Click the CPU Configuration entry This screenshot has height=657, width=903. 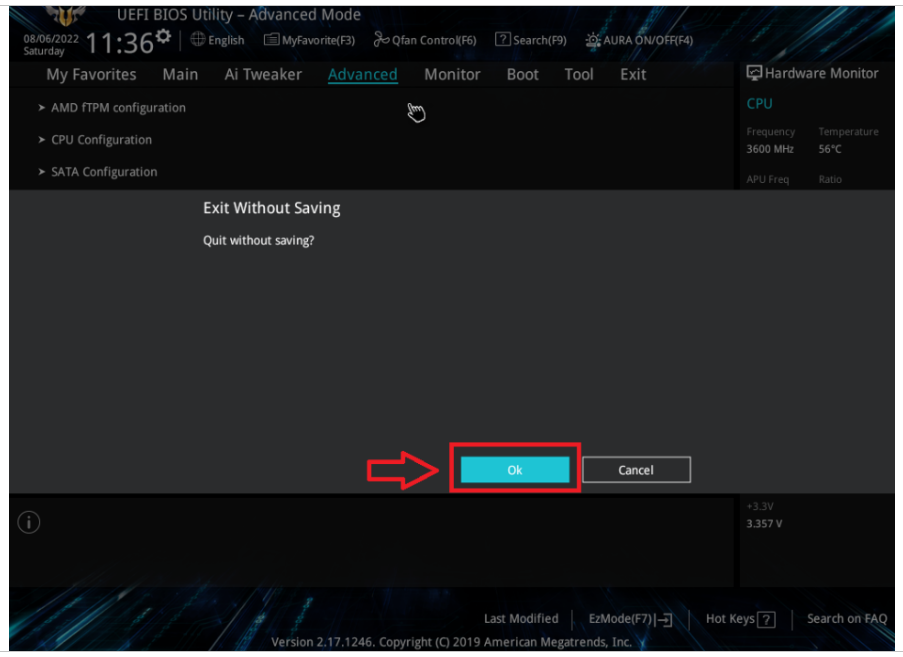[101, 140]
